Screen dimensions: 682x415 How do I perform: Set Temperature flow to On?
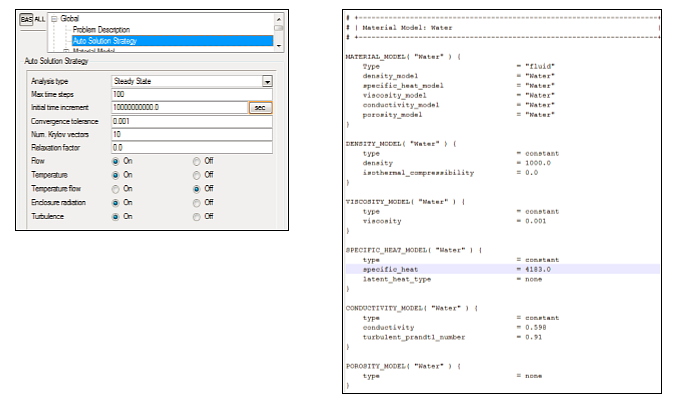[x=115, y=189]
